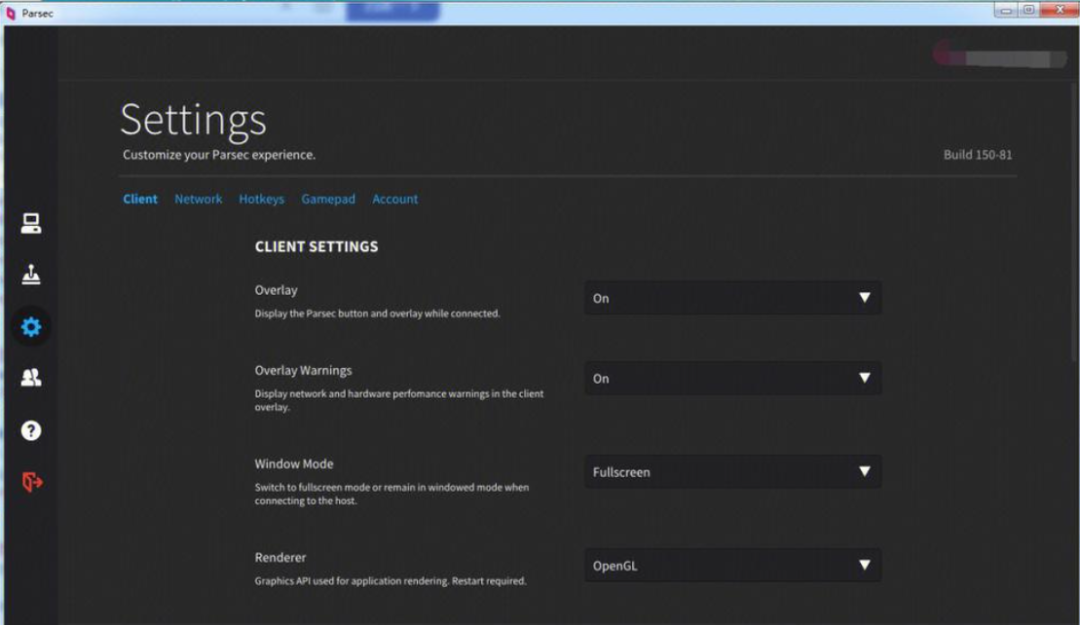Click the Renderer setting label
The width and height of the screenshot is (1080, 625).
point(280,557)
